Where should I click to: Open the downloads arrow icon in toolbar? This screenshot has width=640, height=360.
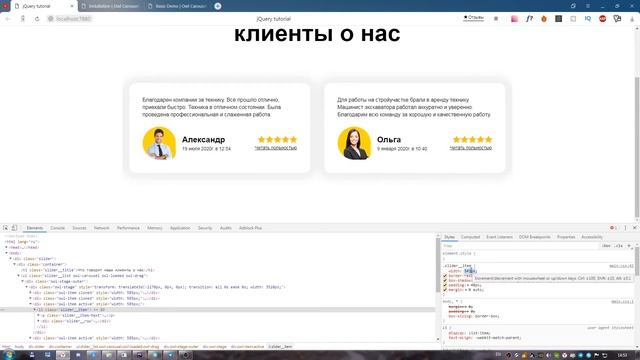pyautogui.click(x=632, y=19)
